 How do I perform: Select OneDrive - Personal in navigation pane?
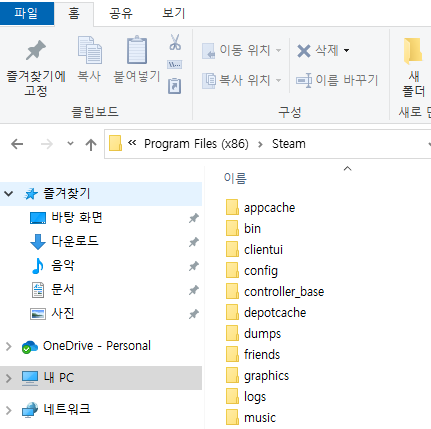point(97,346)
